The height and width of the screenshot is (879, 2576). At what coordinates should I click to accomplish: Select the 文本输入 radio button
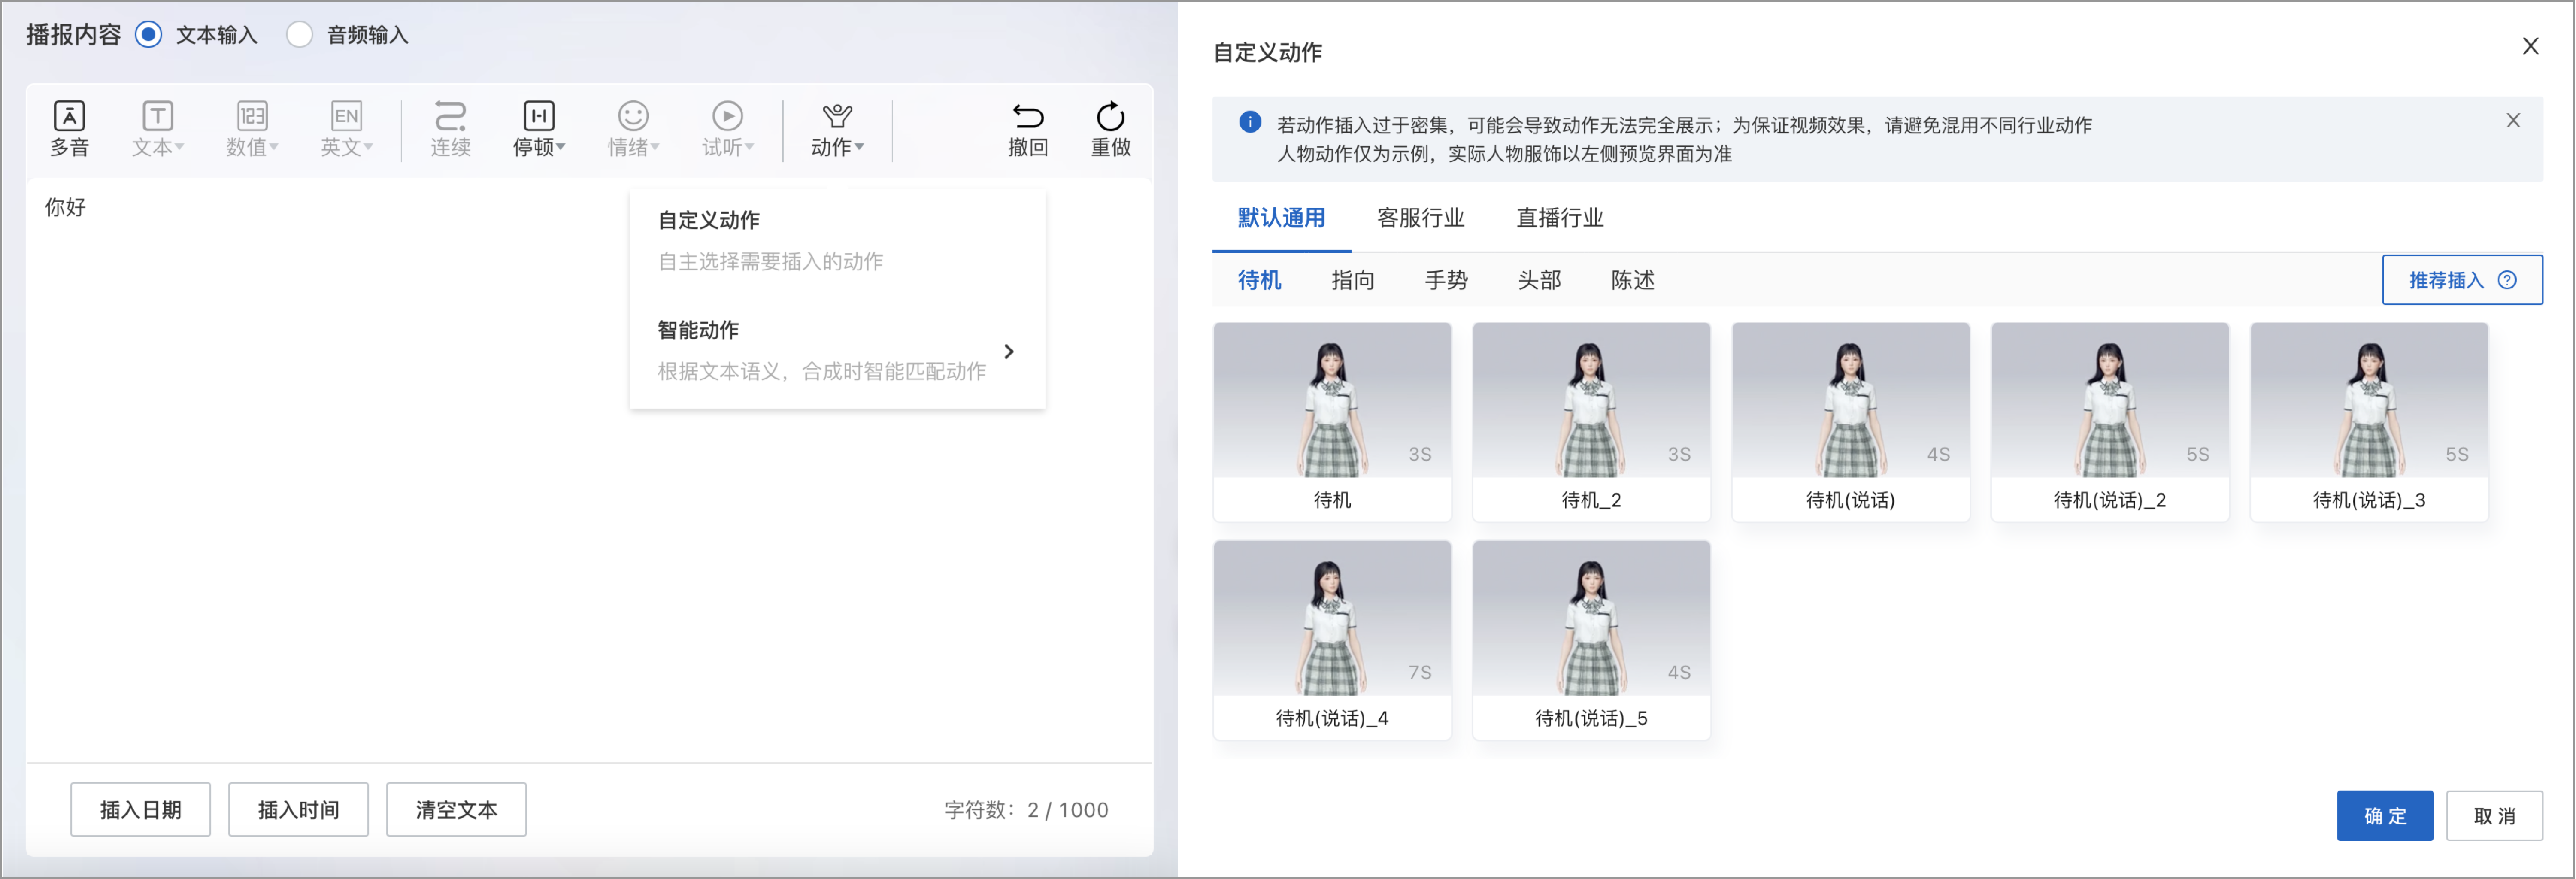pos(148,35)
